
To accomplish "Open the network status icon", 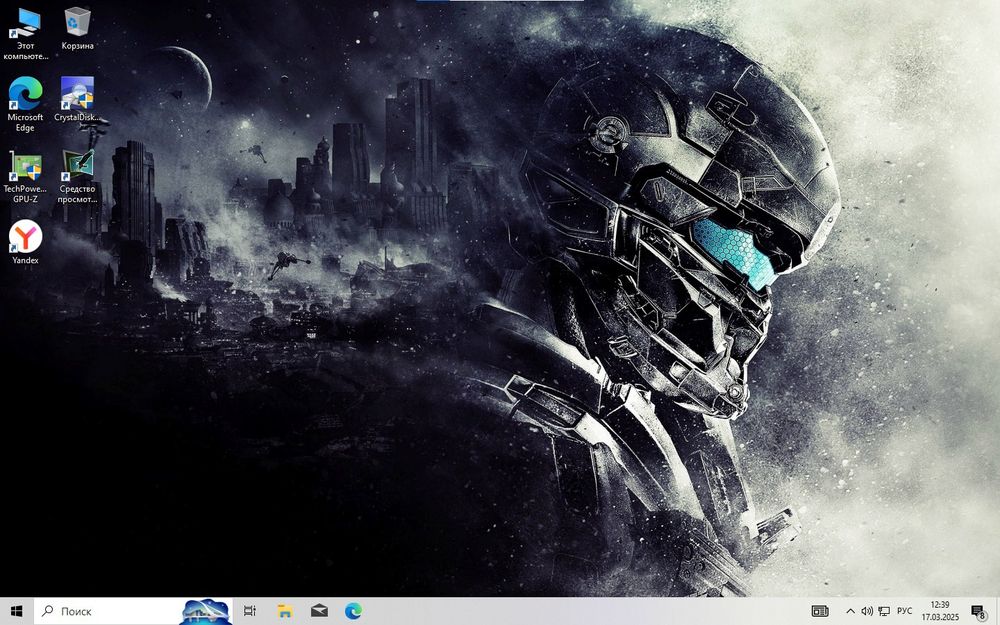I will click(x=884, y=611).
